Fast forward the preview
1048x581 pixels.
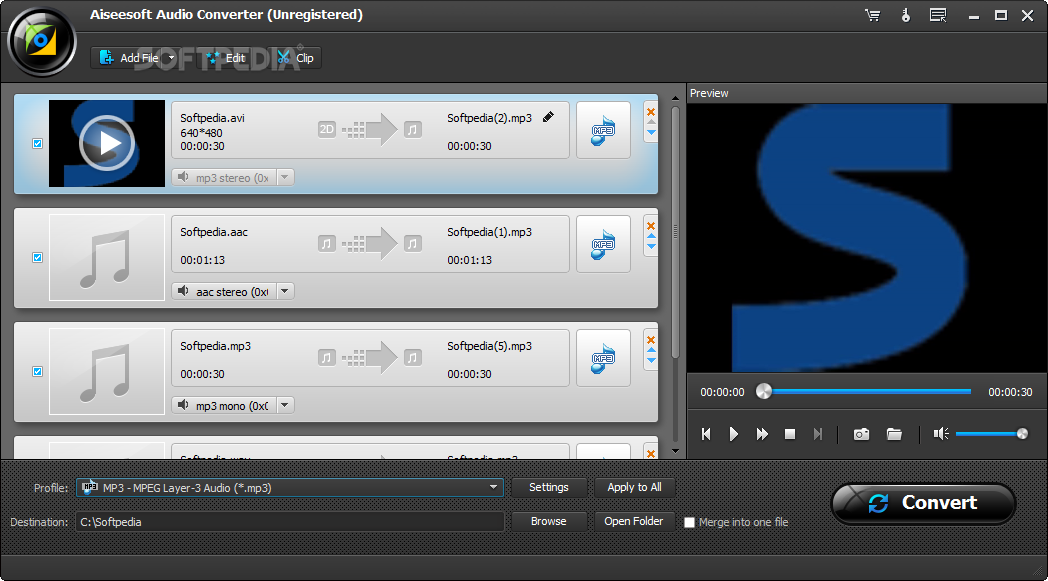click(762, 434)
